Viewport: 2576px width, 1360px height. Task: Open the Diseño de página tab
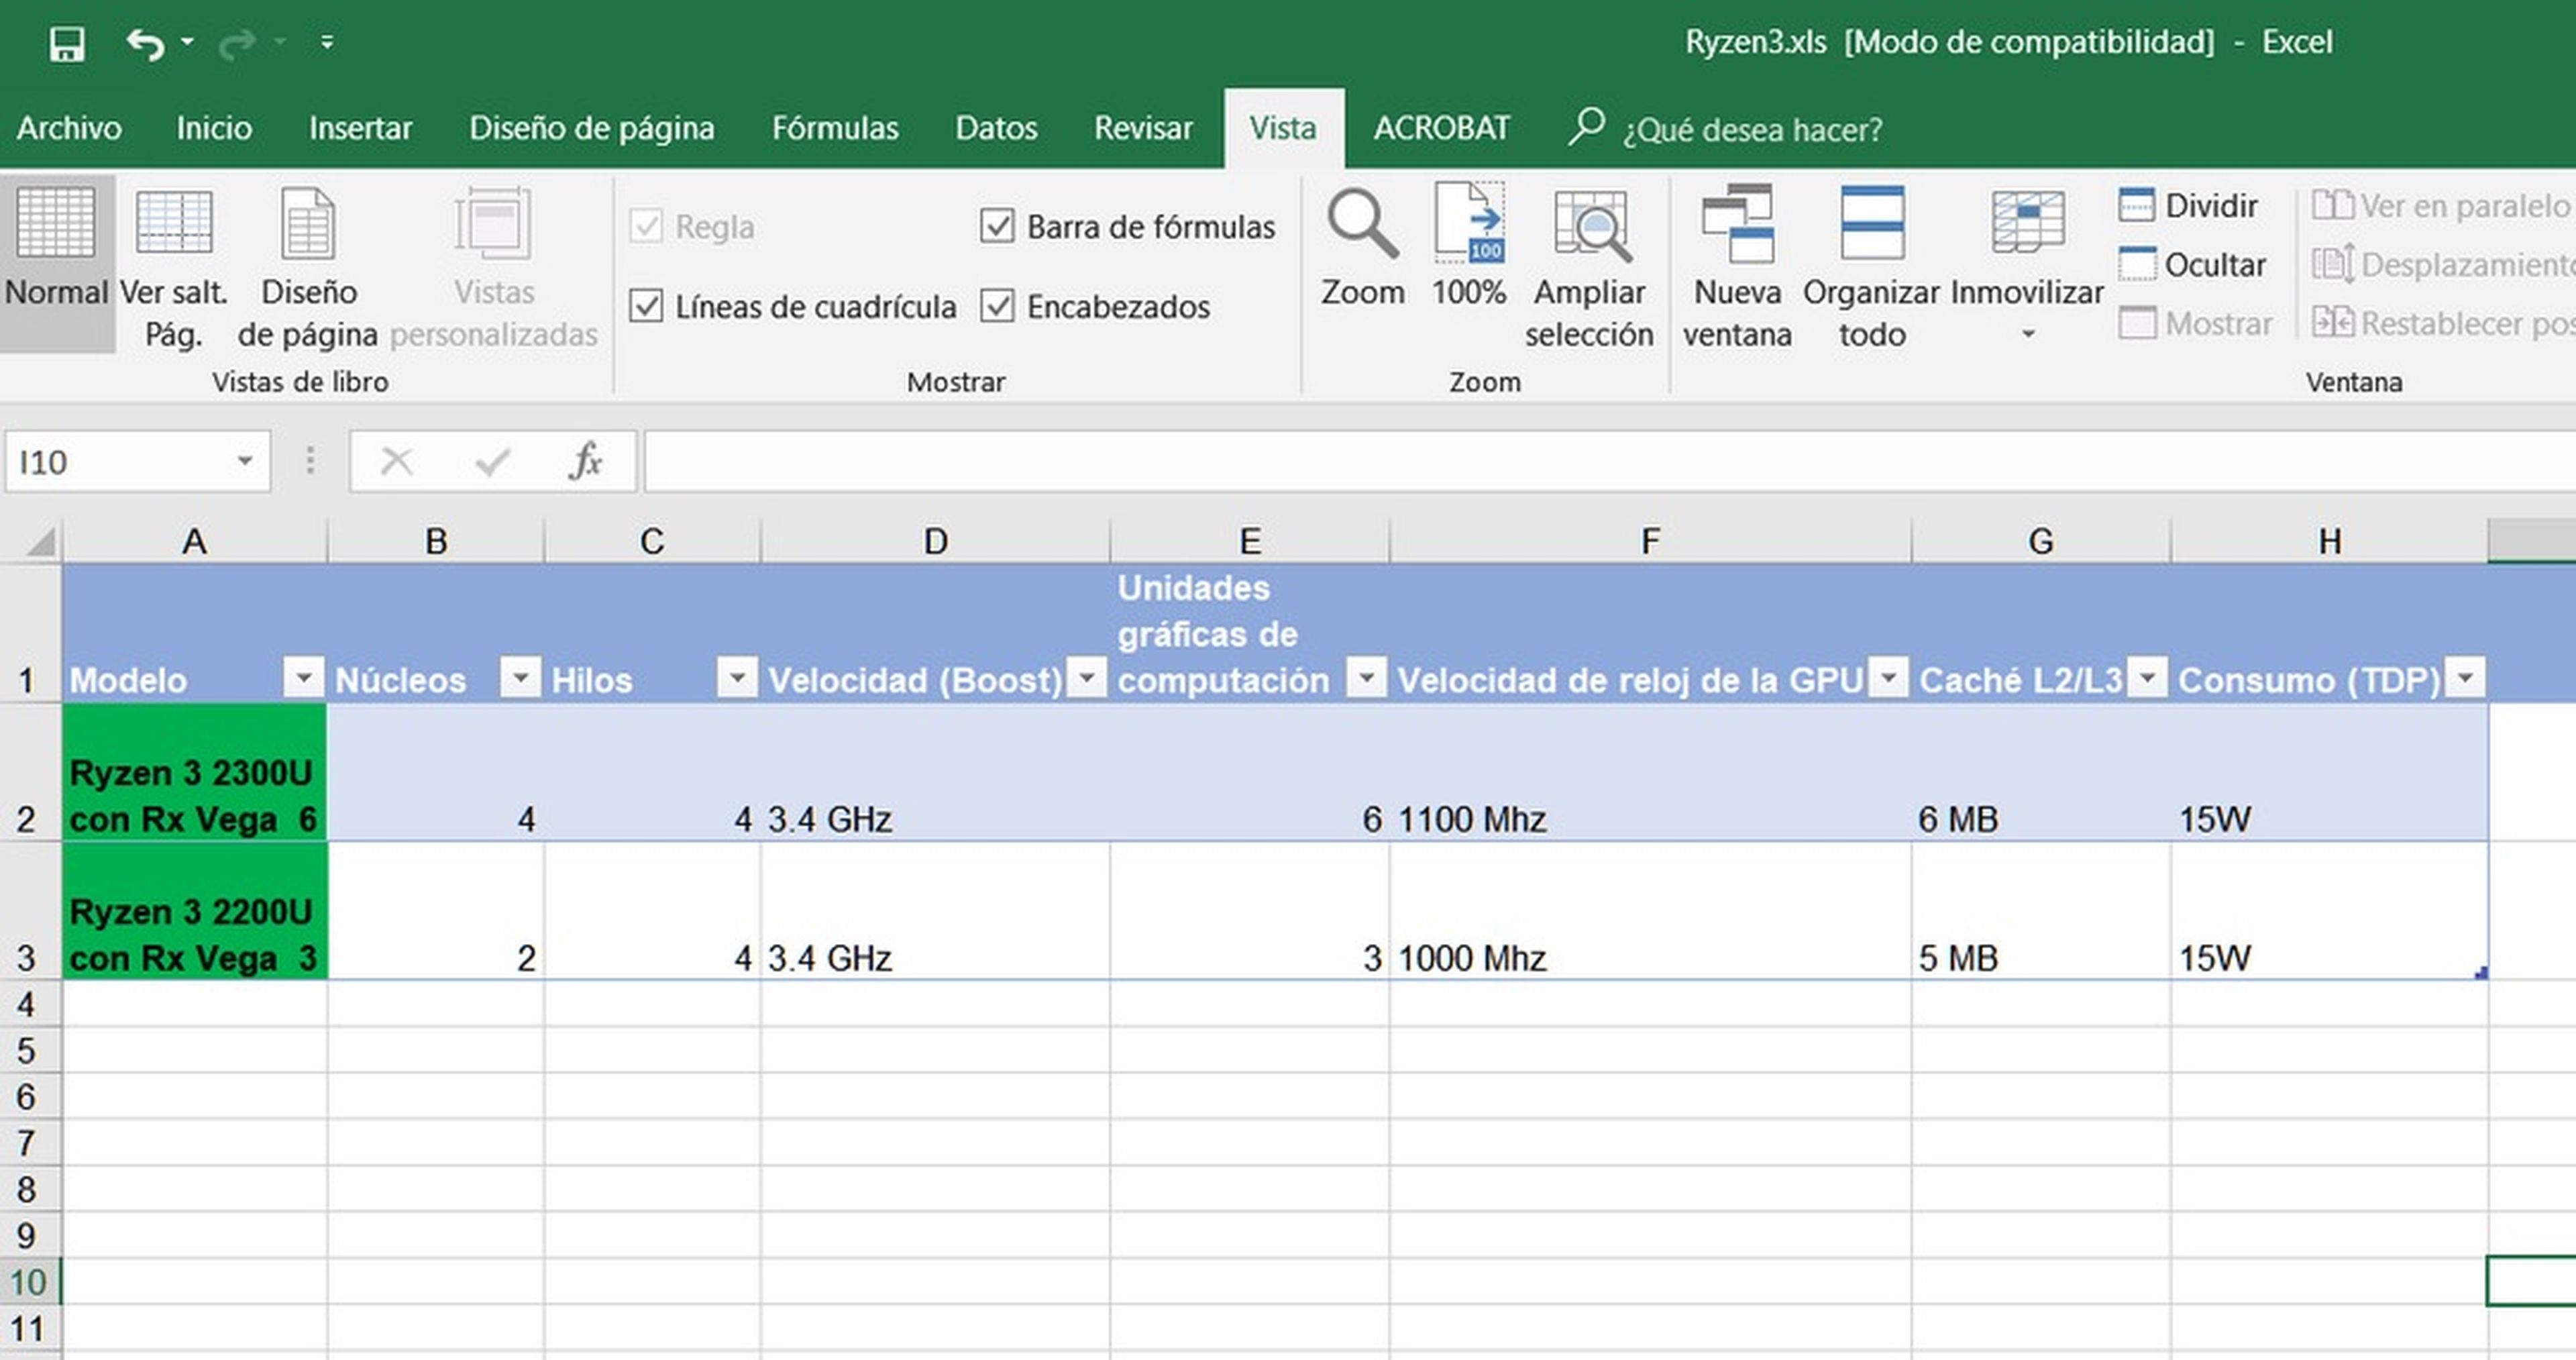pos(592,128)
